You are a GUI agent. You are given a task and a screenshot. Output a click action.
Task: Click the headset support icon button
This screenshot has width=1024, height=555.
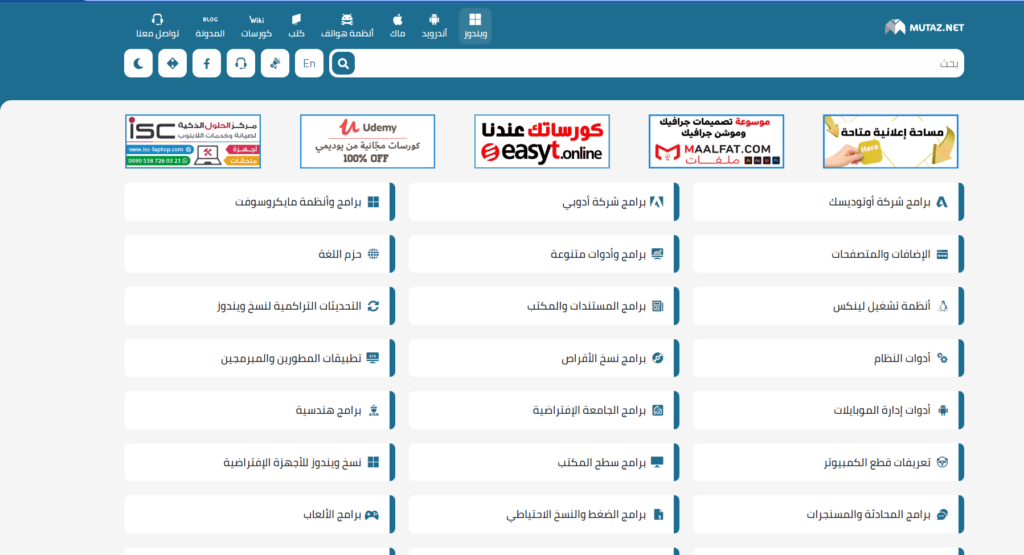click(240, 64)
